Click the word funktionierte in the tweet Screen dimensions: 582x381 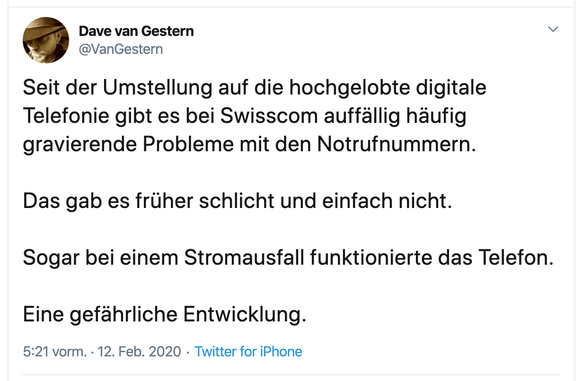click(x=371, y=257)
